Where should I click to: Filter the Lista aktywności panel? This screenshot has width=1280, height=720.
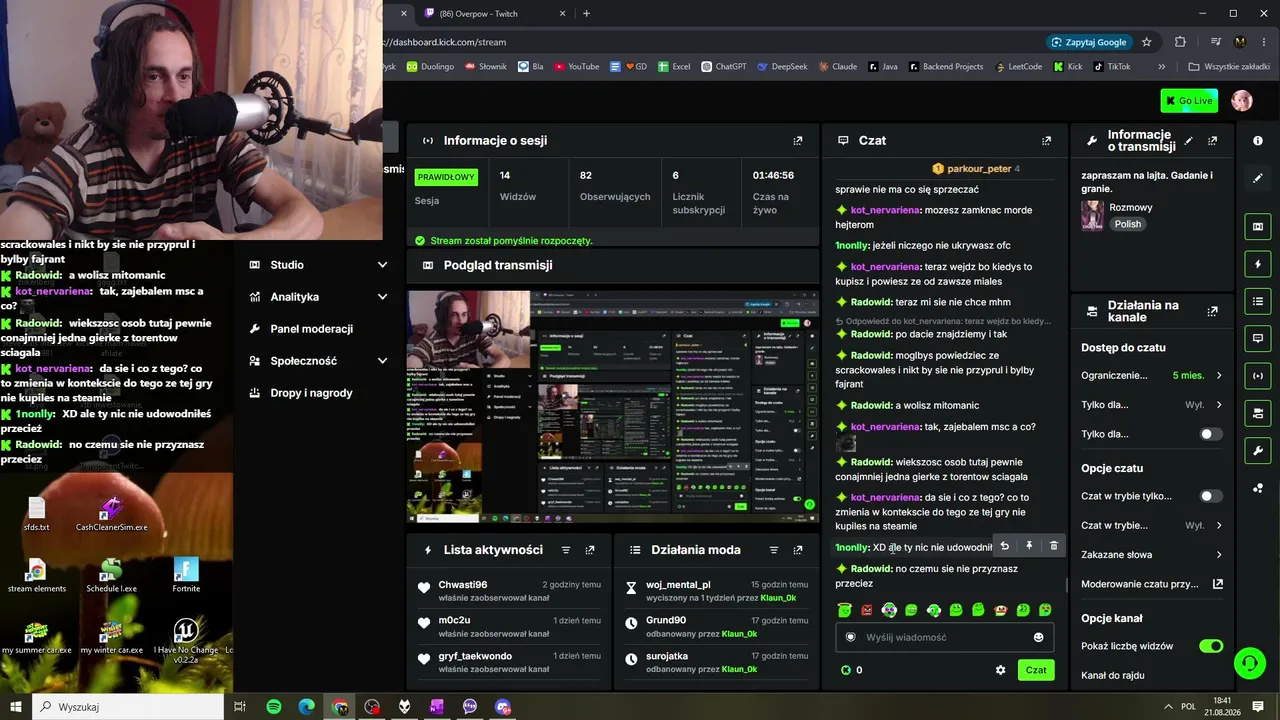tap(566, 550)
